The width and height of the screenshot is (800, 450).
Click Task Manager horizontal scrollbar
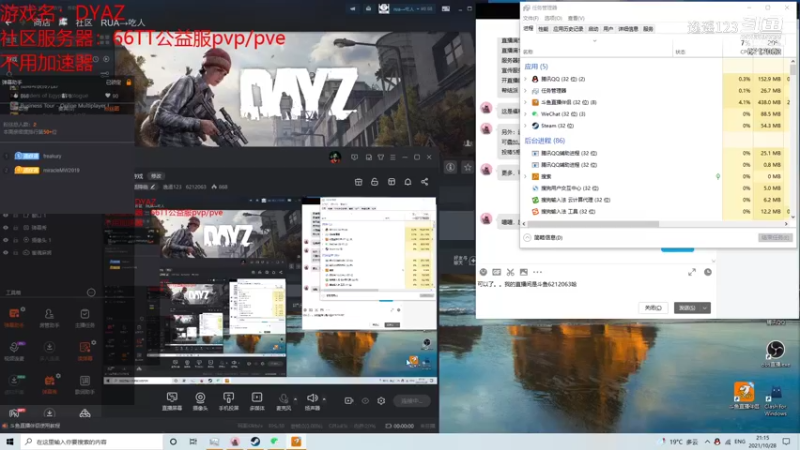point(593,224)
